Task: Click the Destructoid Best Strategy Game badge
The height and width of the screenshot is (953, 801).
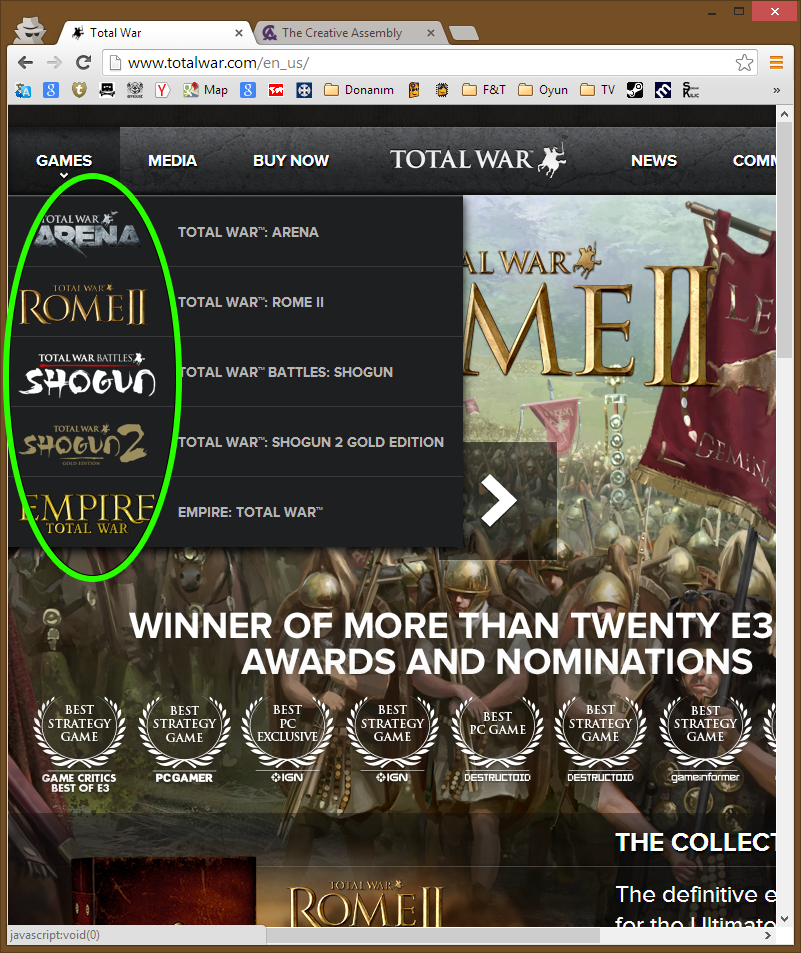Action: tap(600, 741)
